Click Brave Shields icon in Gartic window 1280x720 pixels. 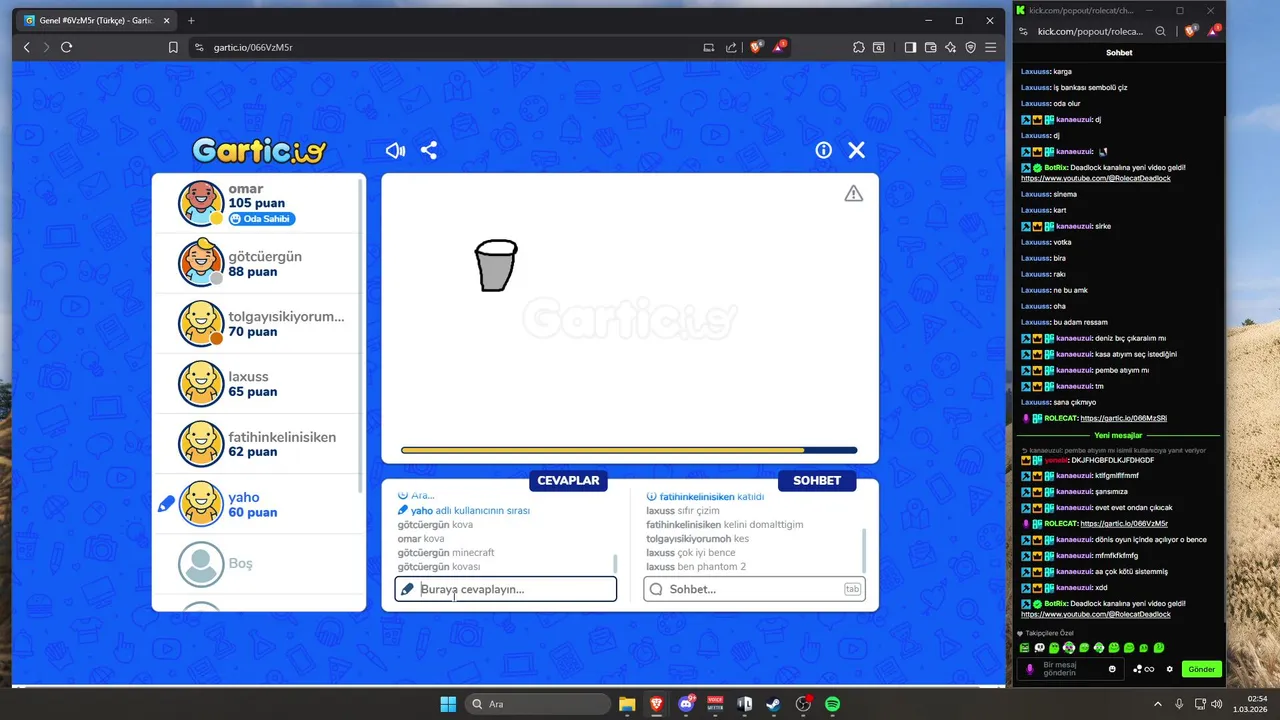click(x=757, y=47)
